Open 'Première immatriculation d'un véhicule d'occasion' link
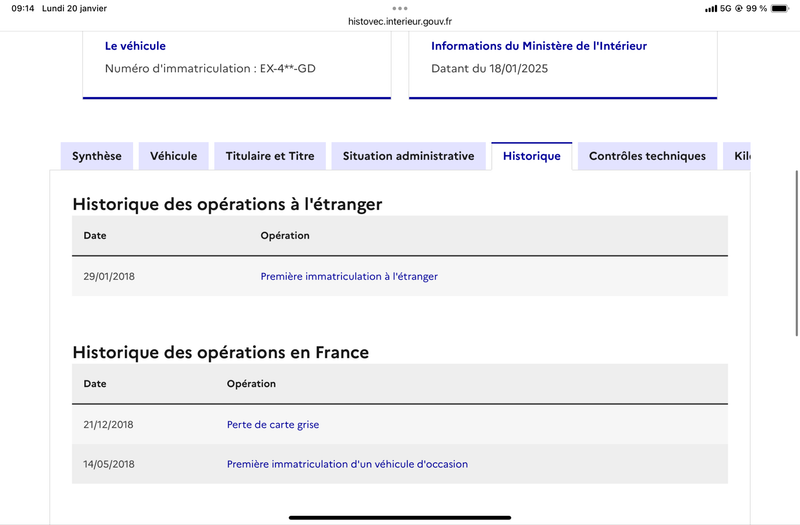This screenshot has height=525, width=800. (x=347, y=464)
